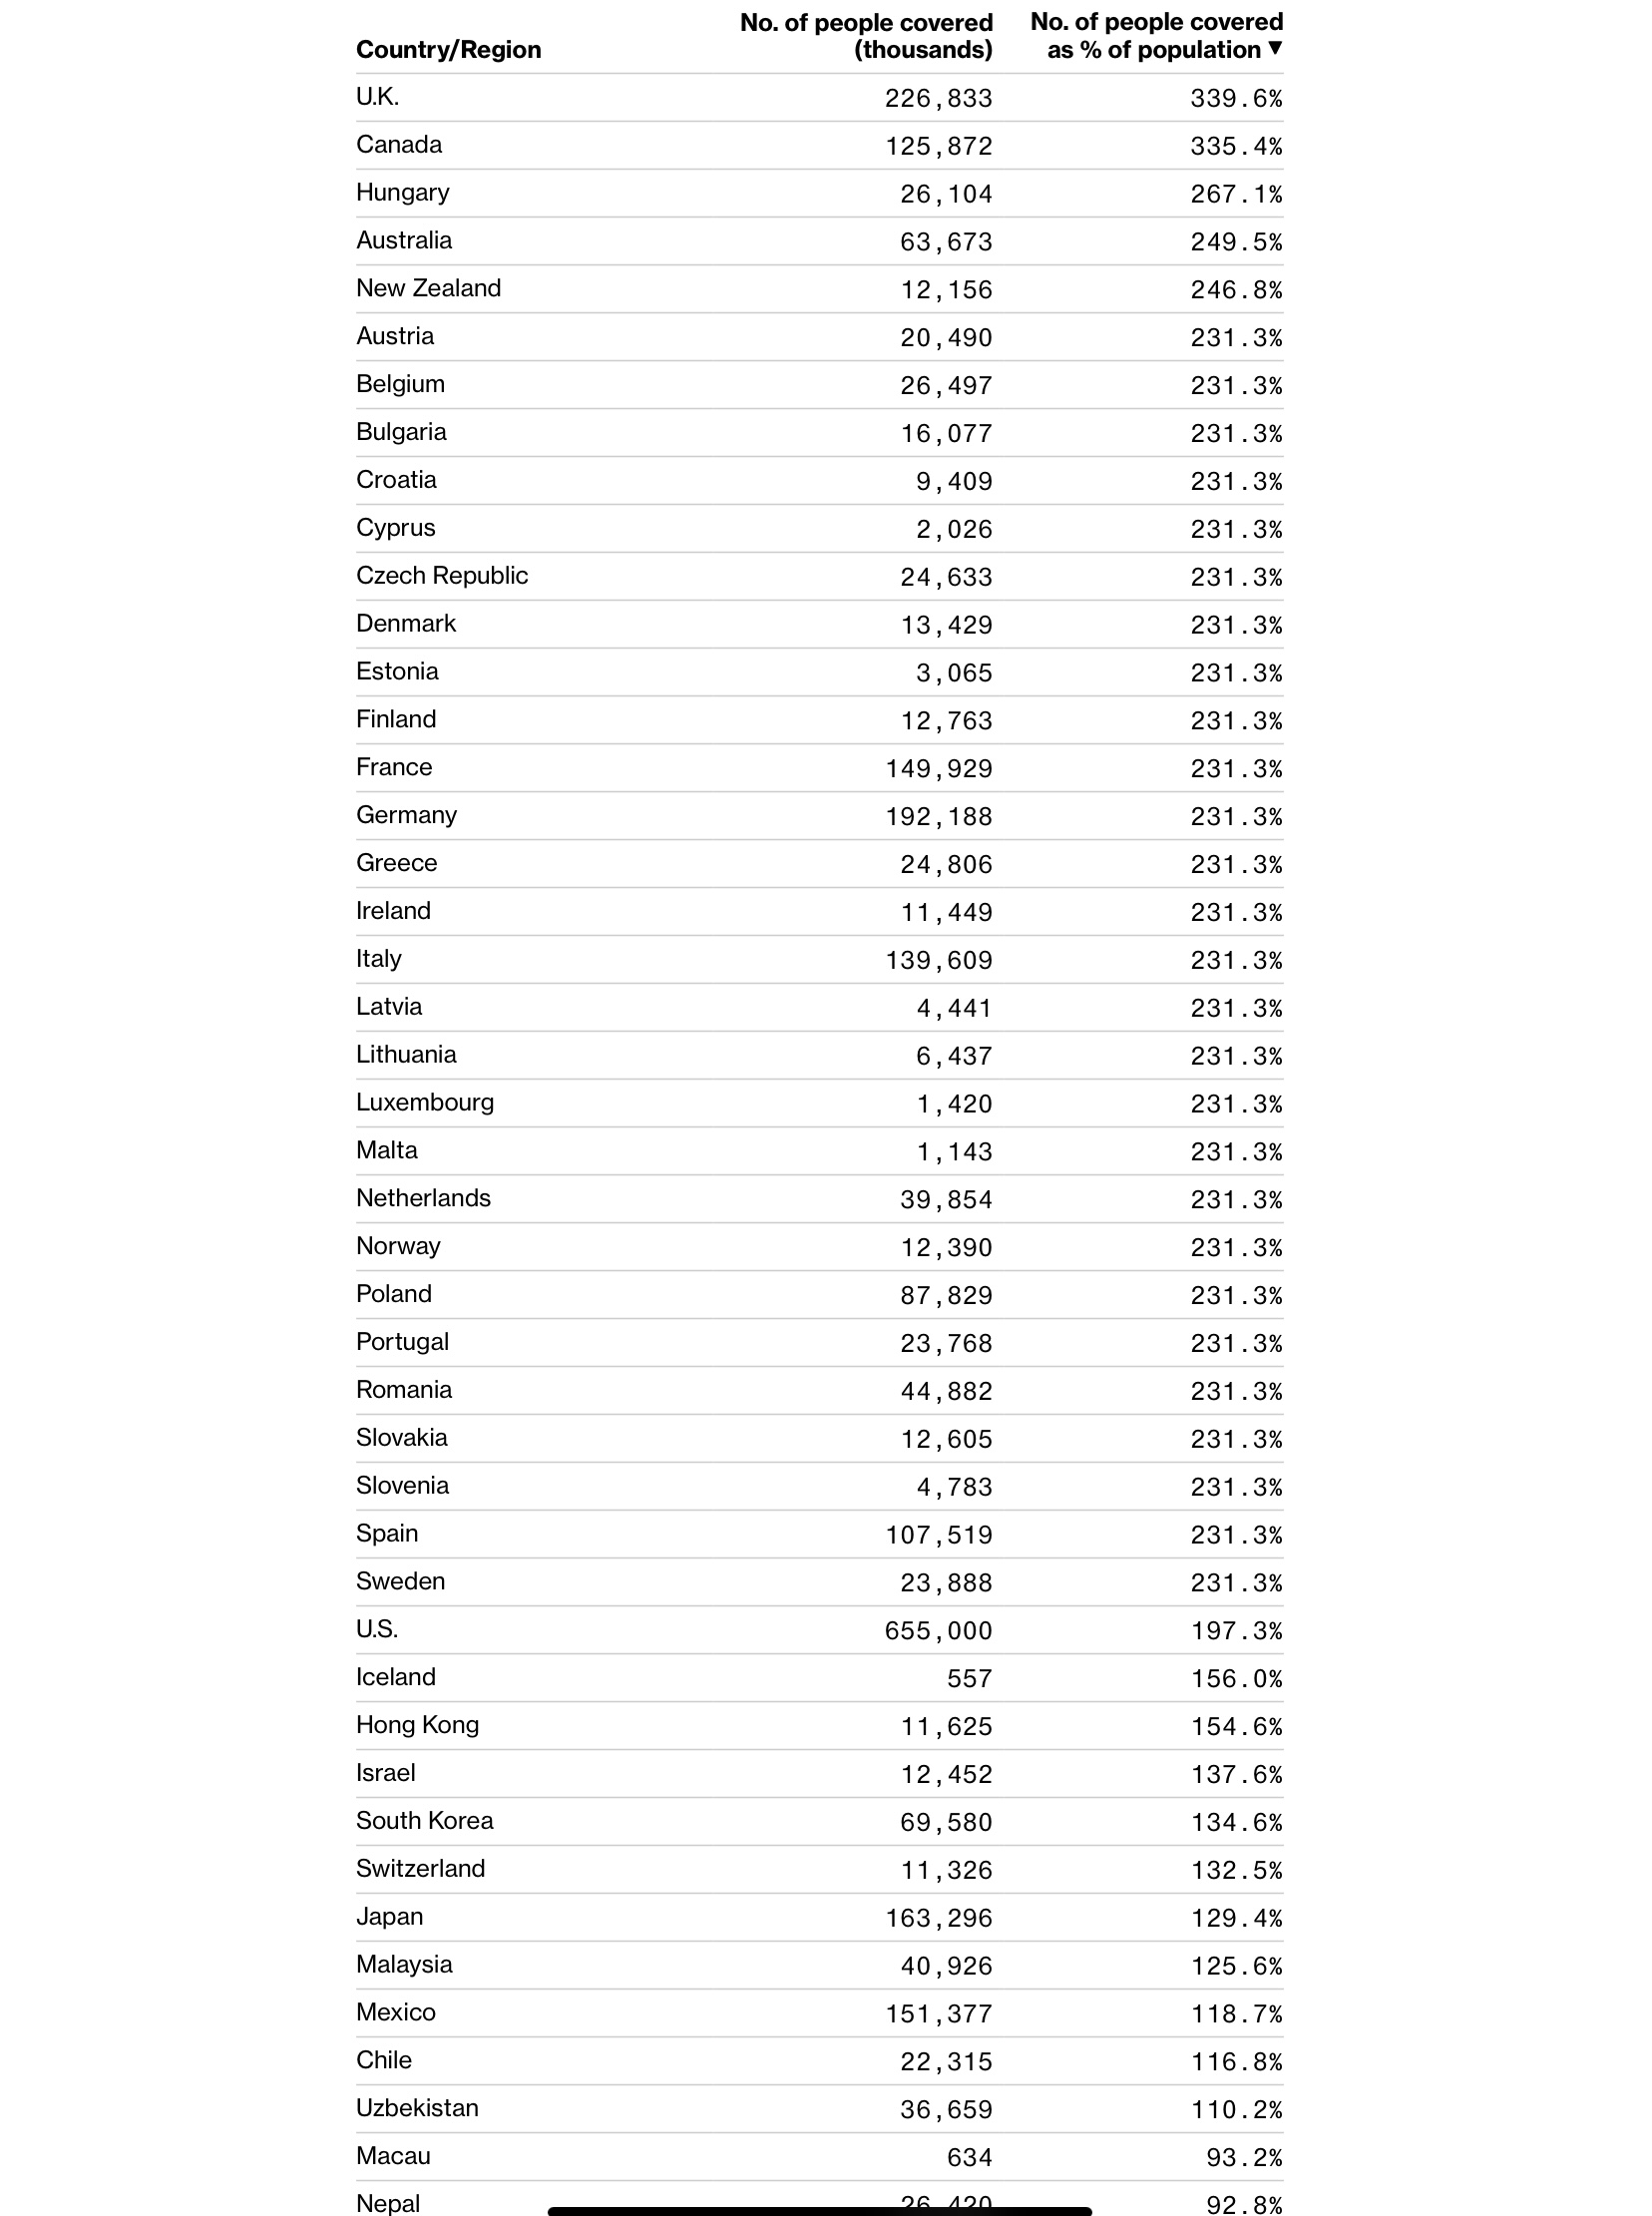Sort table by Country/Region column header
Image resolution: width=1652 pixels, height=2216 pixels.
point(448,50)
